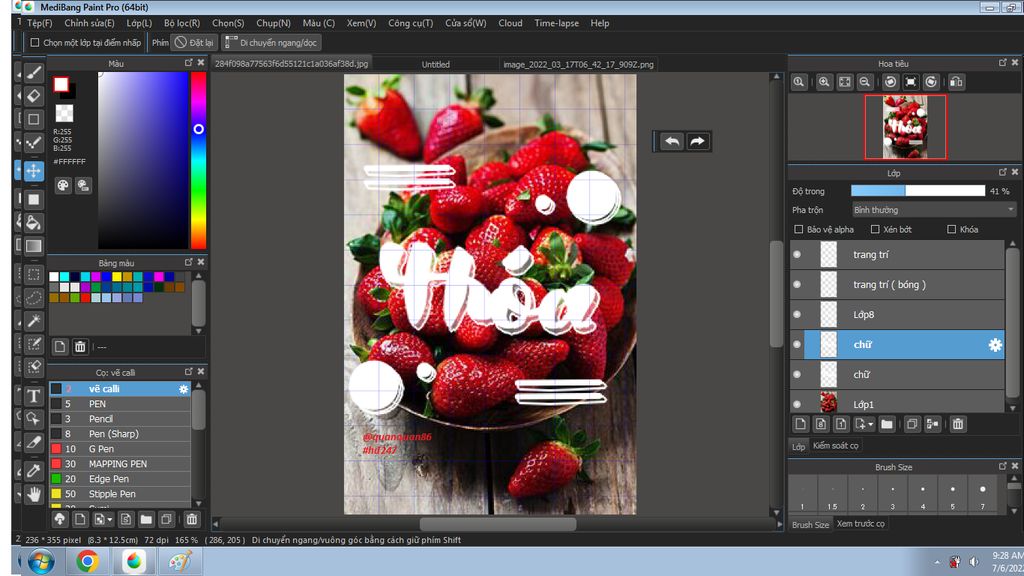
Task: Switch to the Untitled document tab
Action: coord(436,65)
